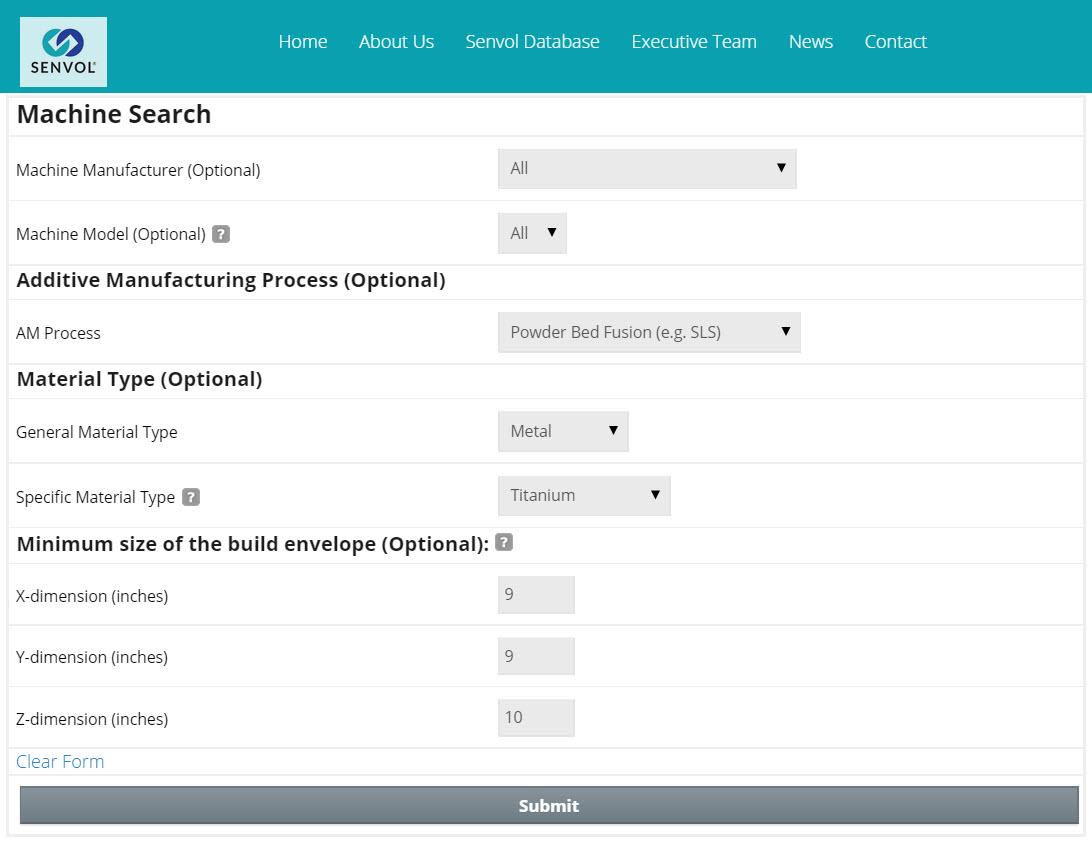Open the Machine Manufacturer dropdown
Image resolution: width=1092 pixels, height=843 pixels.
pos(647,169)
